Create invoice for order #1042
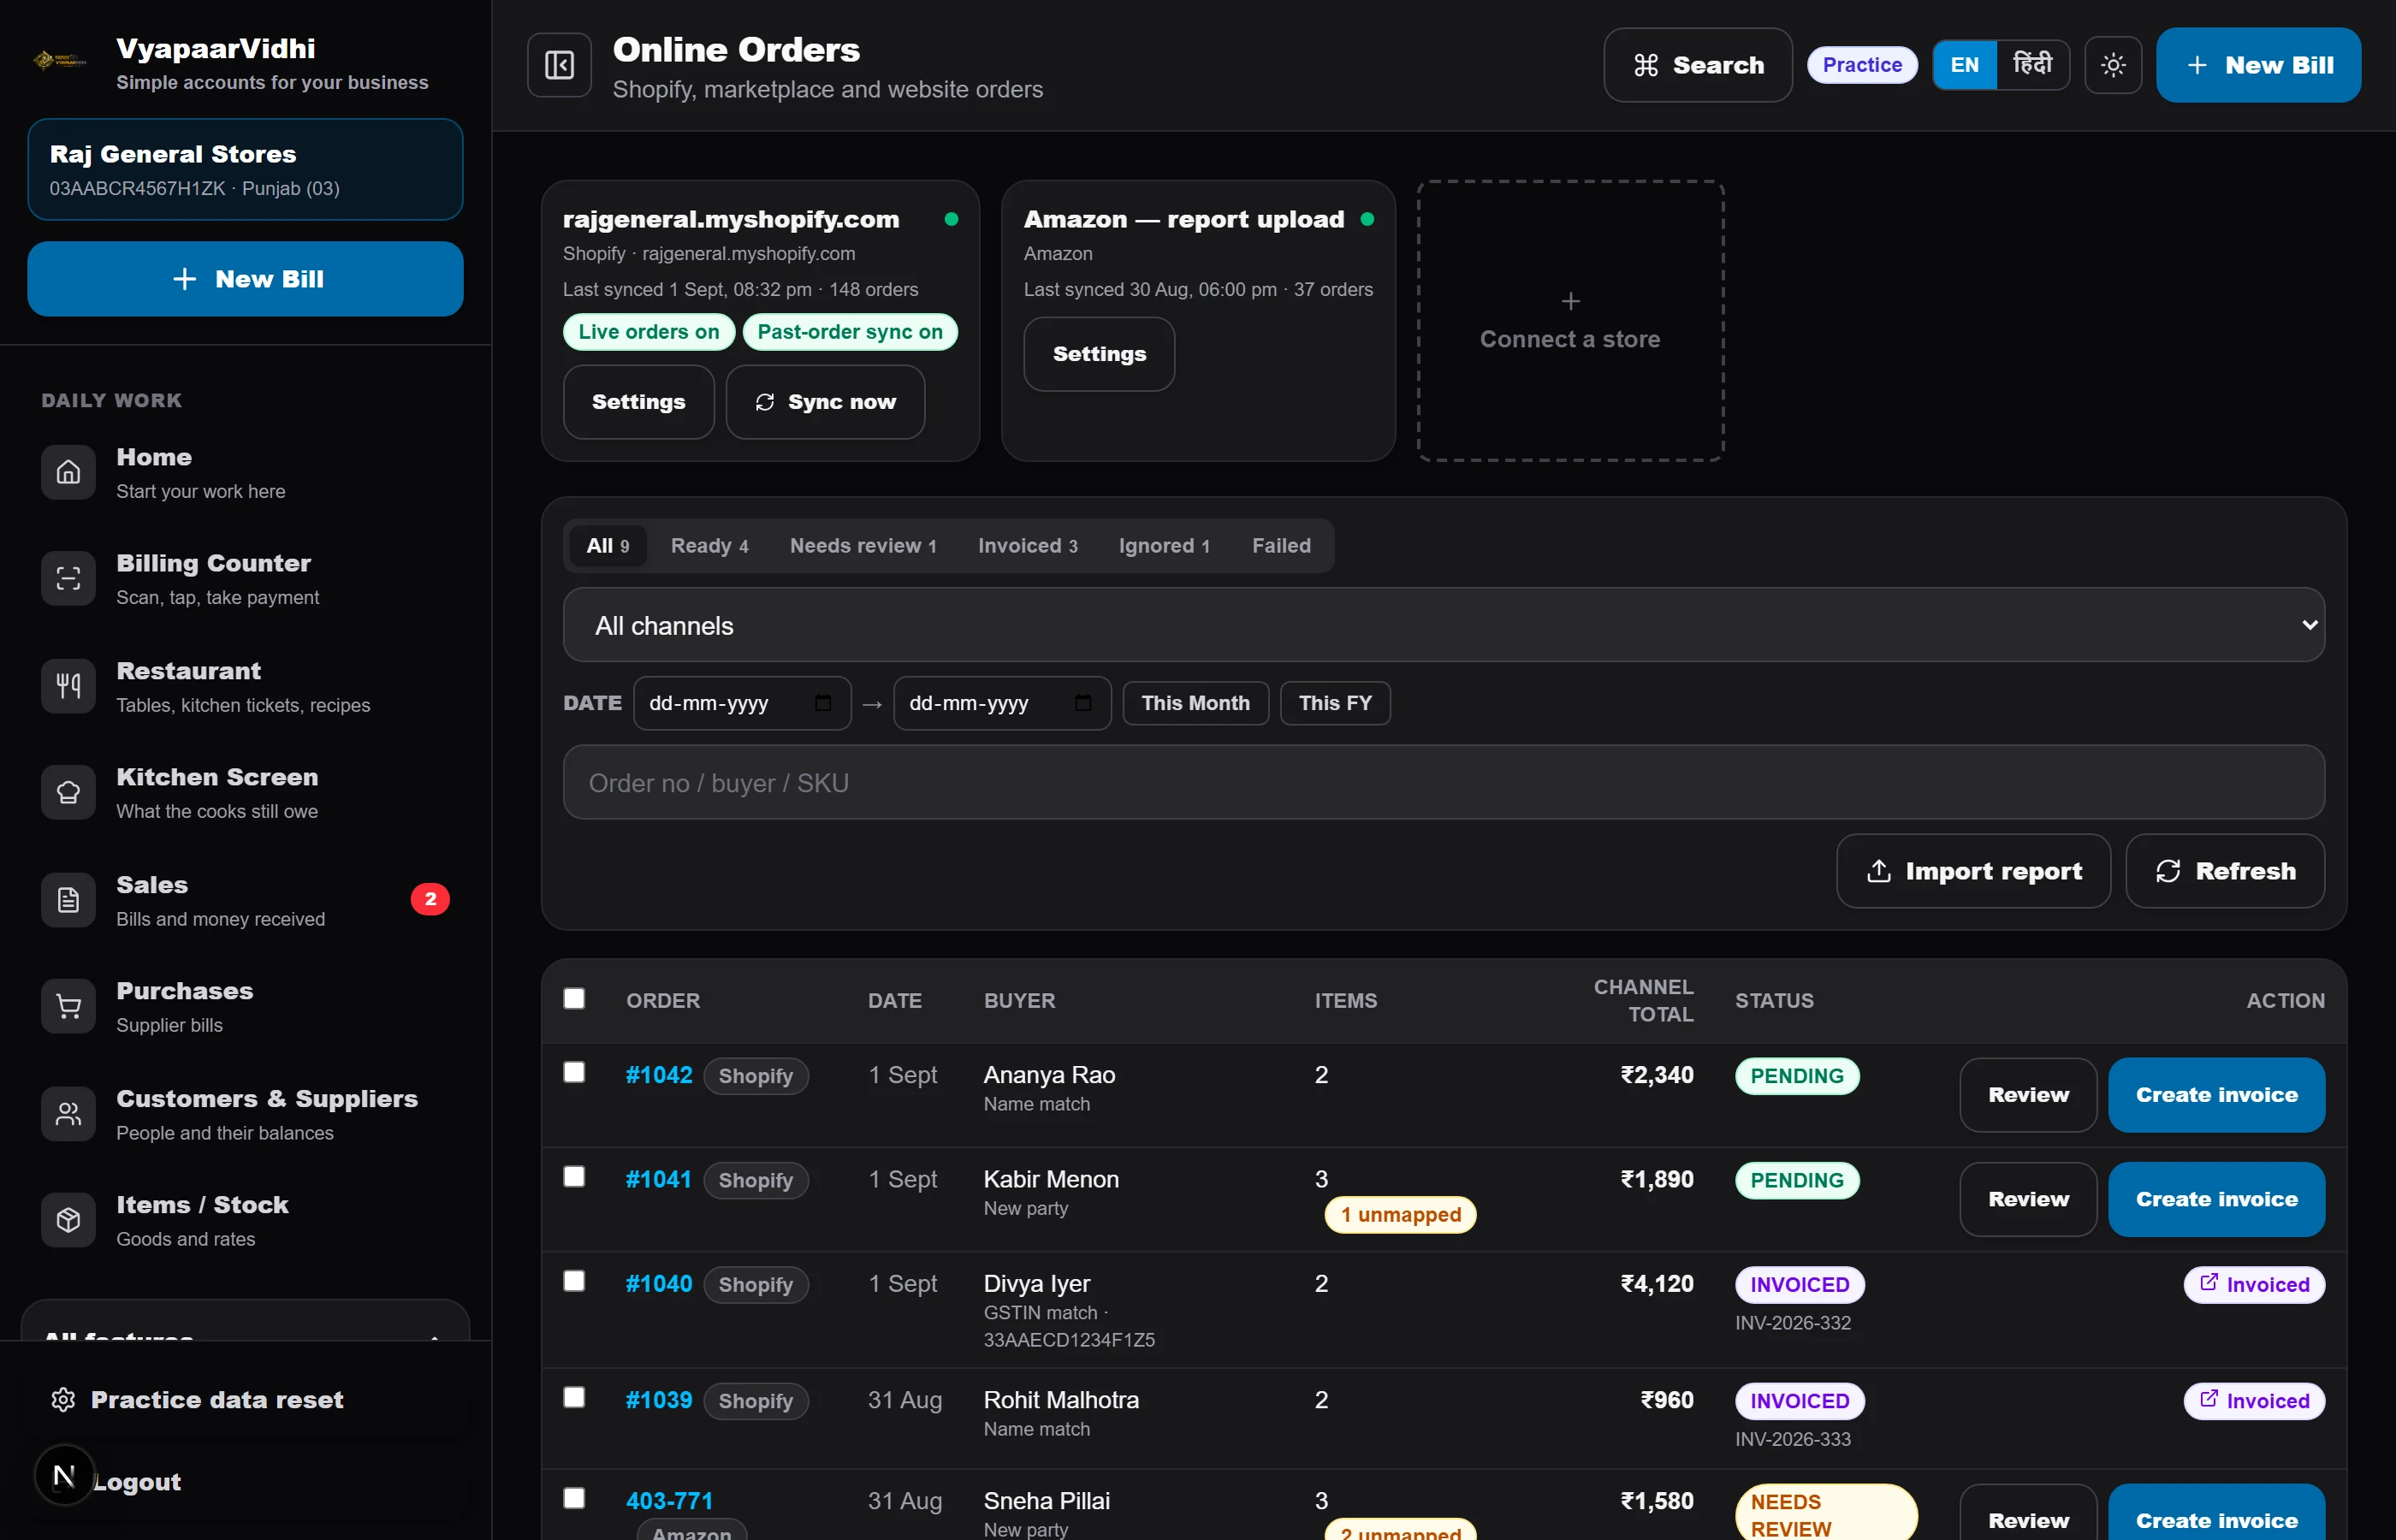Screen dimensions: 2396x1540 pyautogui.click(x=2216, y=1095)
